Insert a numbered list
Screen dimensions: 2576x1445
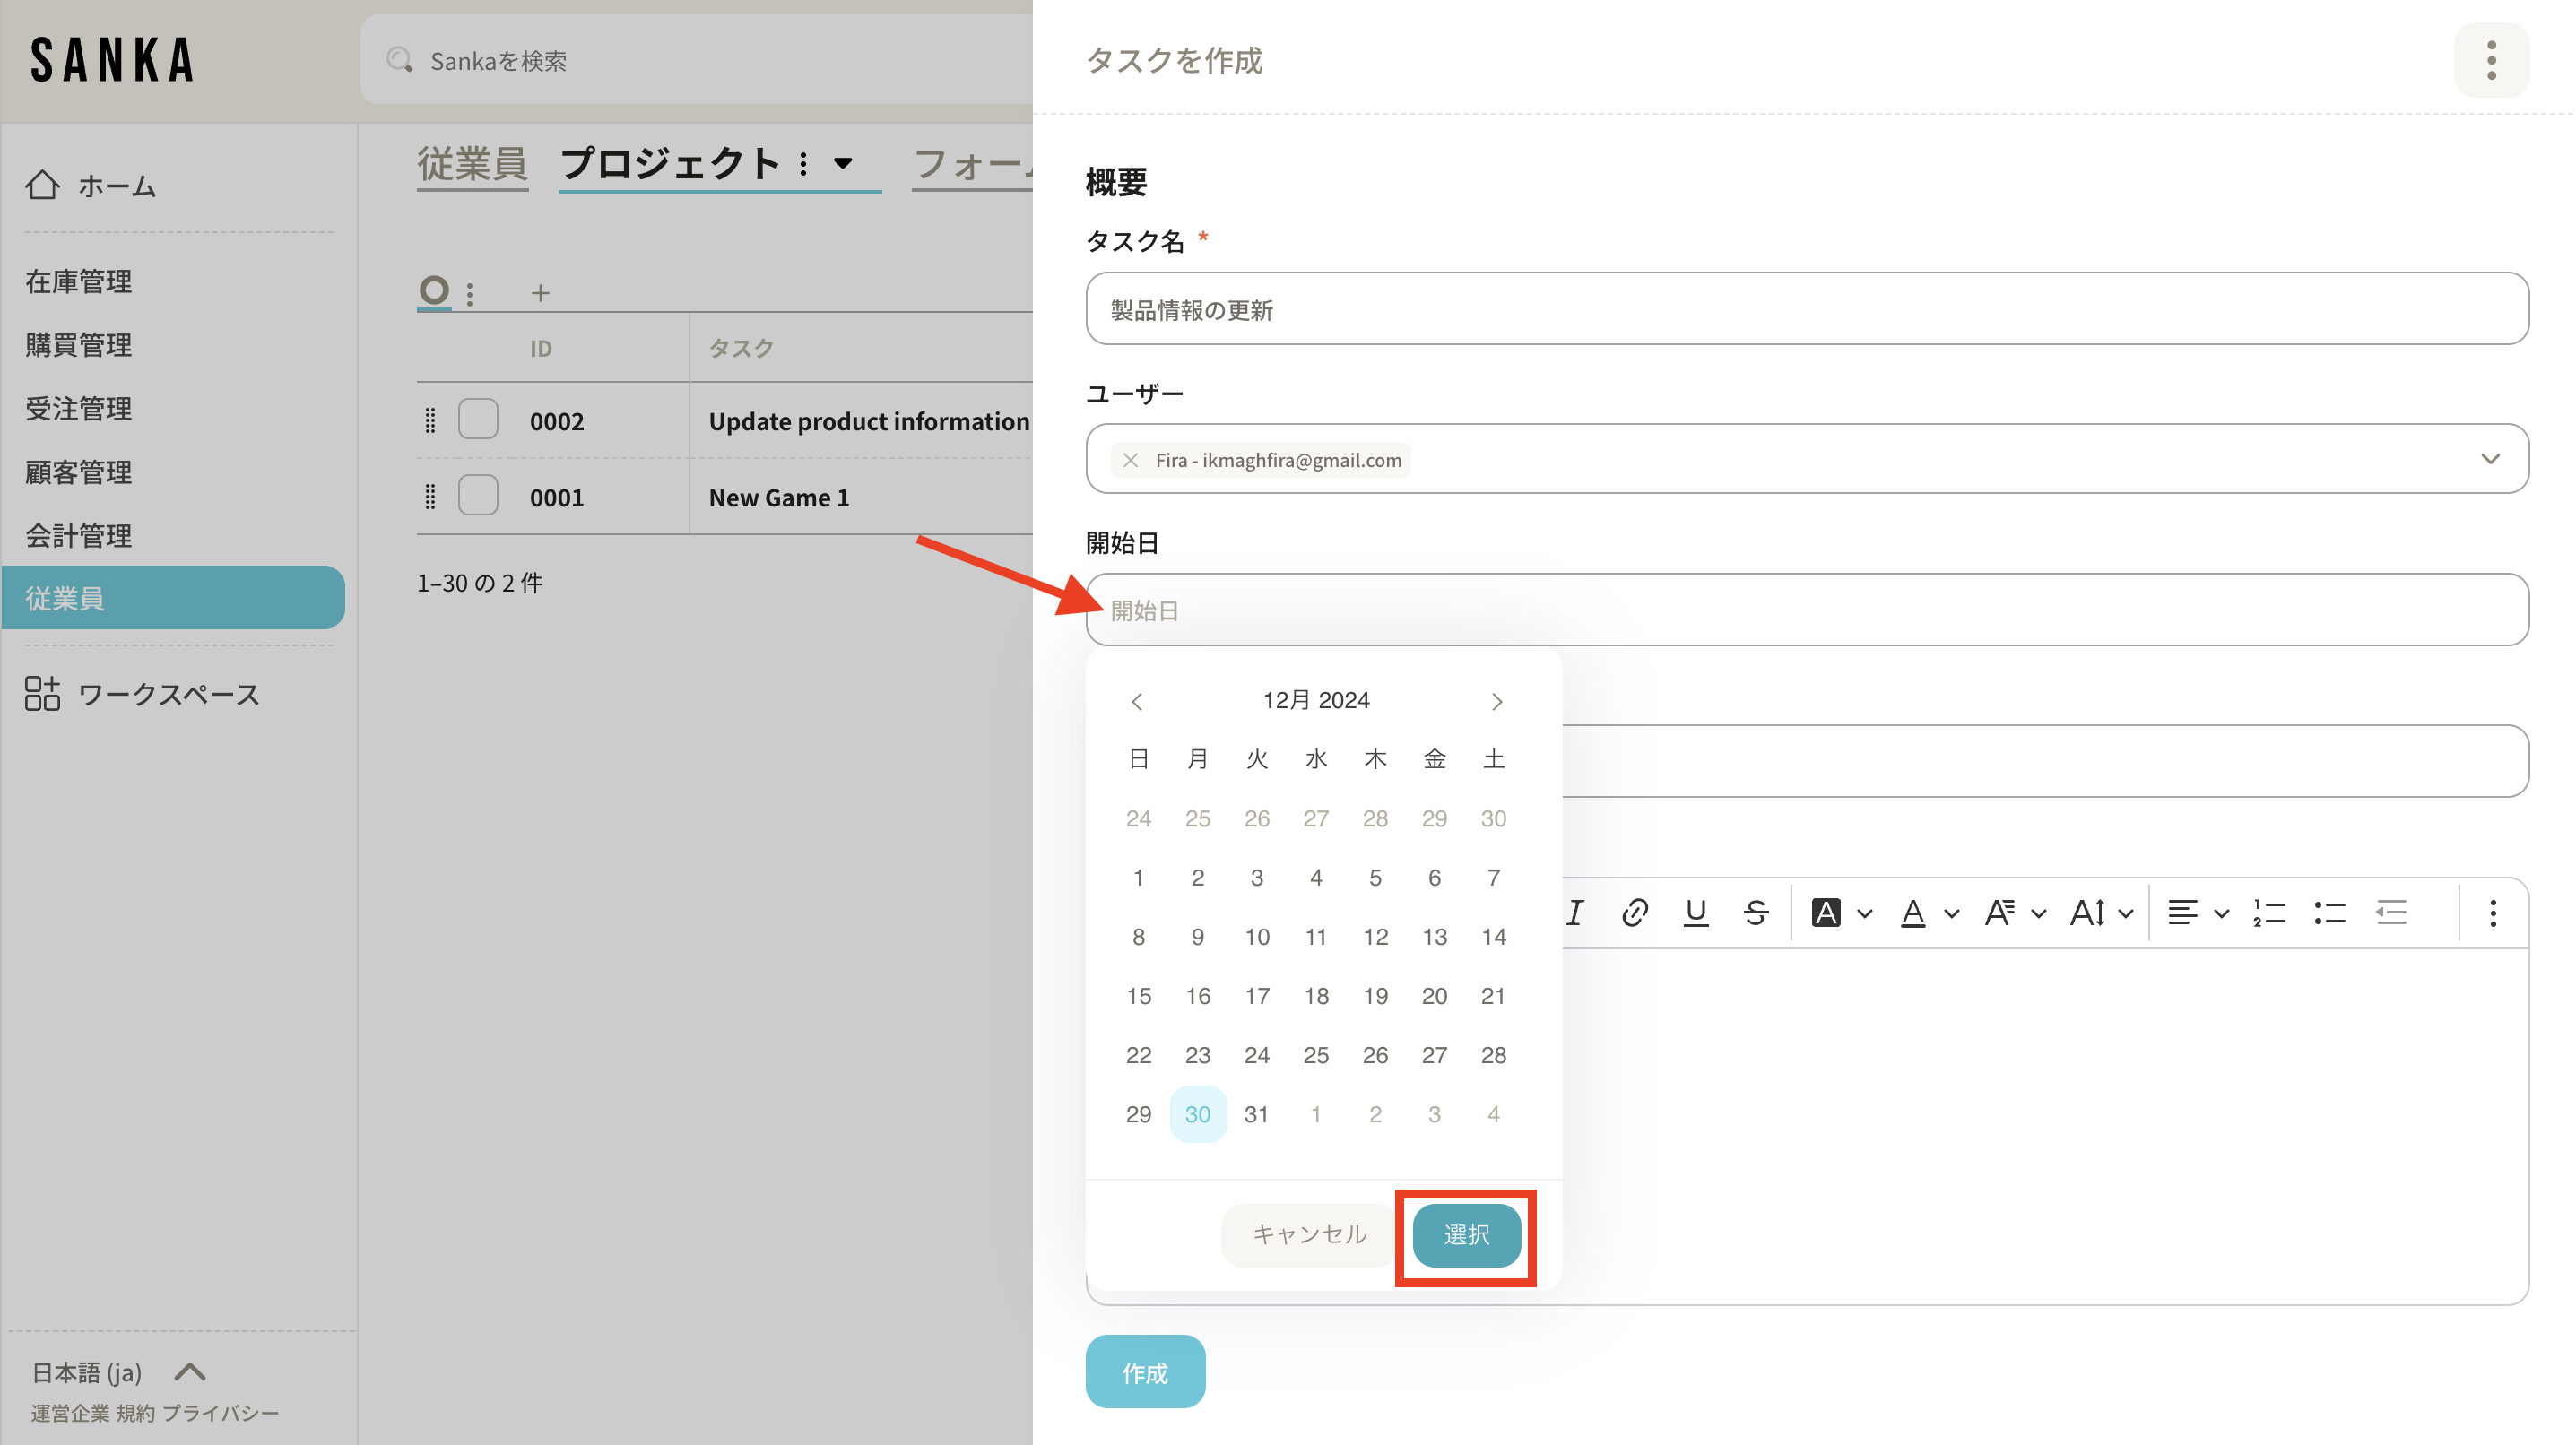click(x=2269, y=912)
